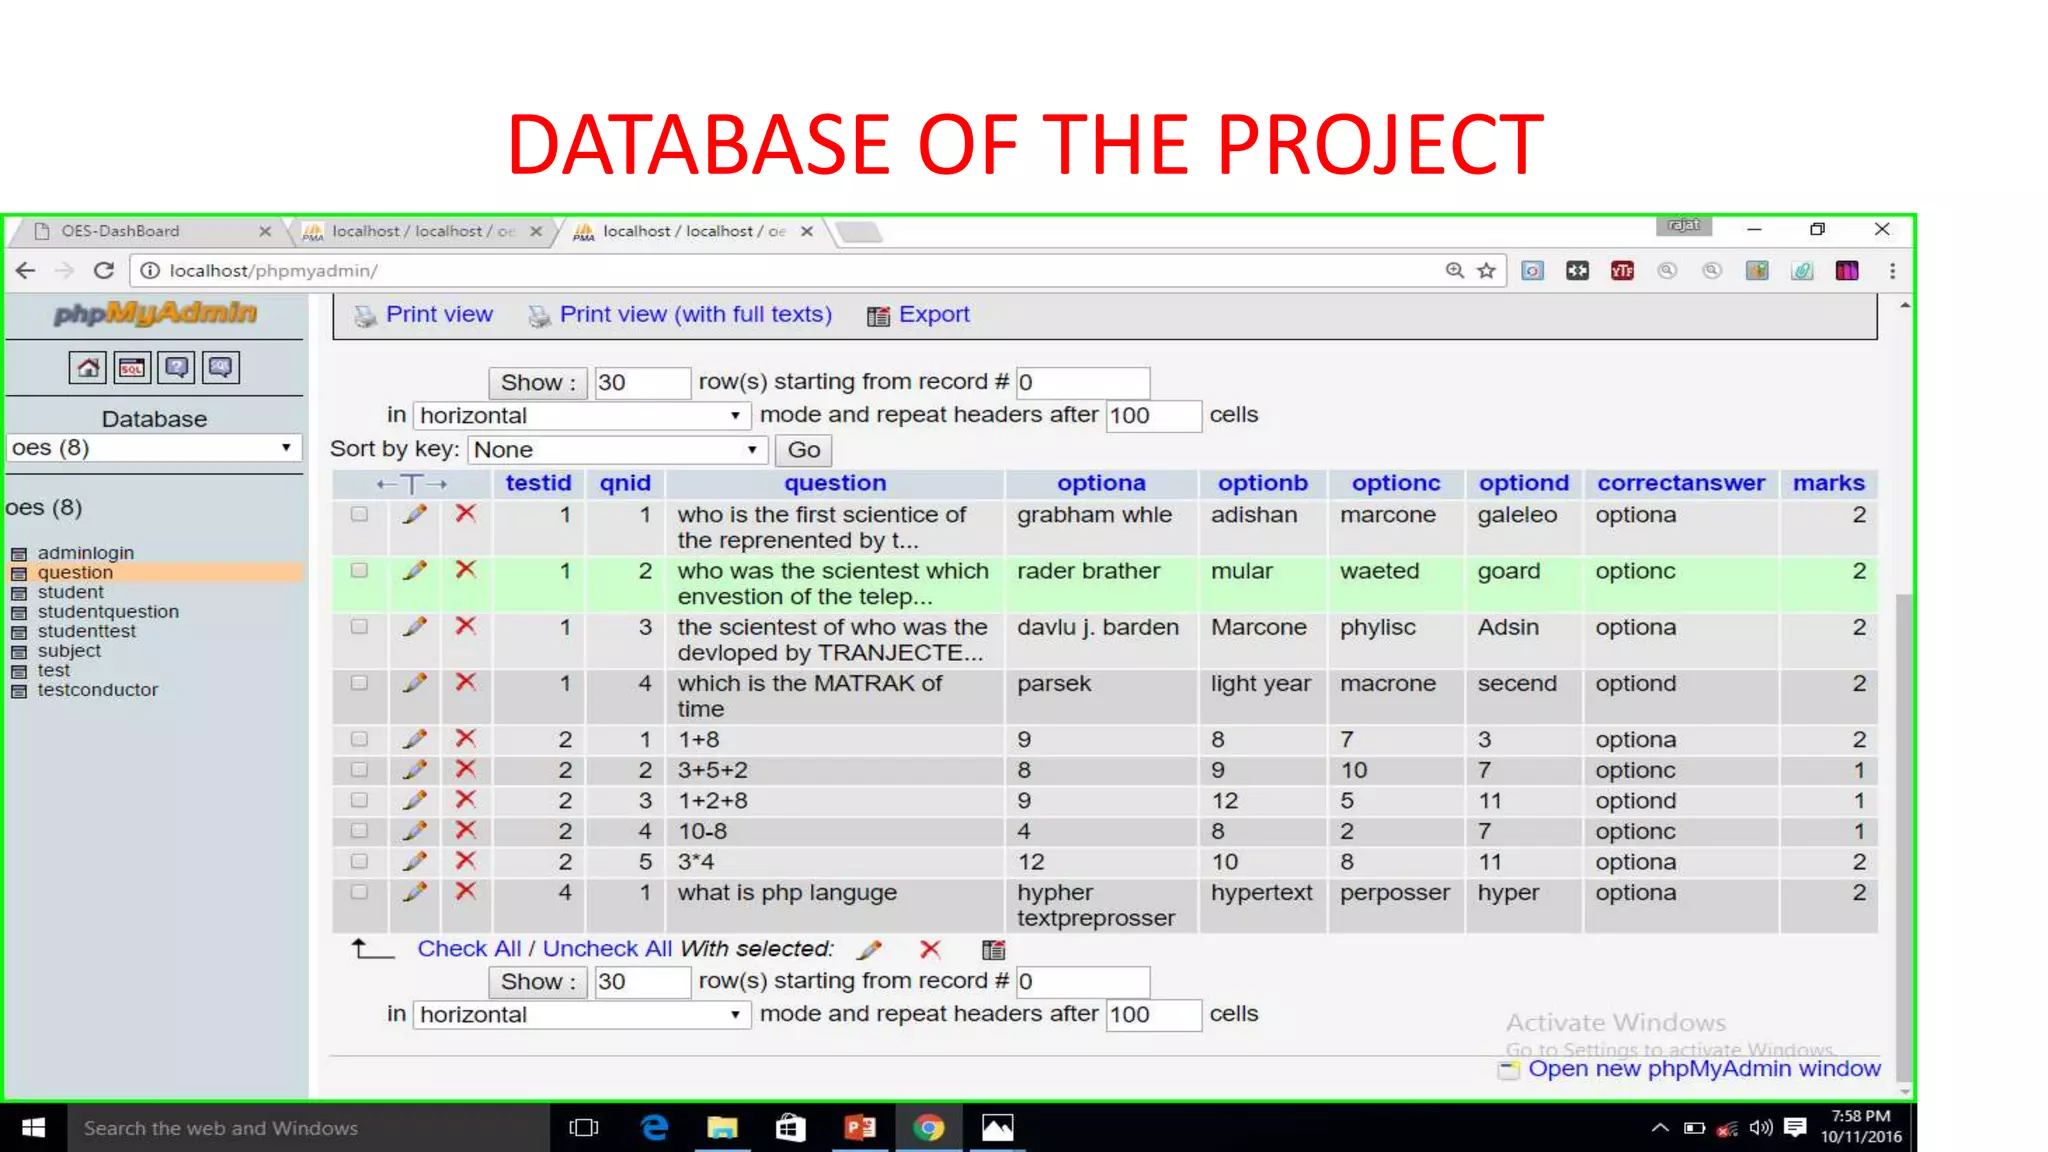Image resolution: width=2048 pixels, height=1152 pixels.
Task: Select checkbox for question 1+2+8 row
Action: [x=359, y=800]
